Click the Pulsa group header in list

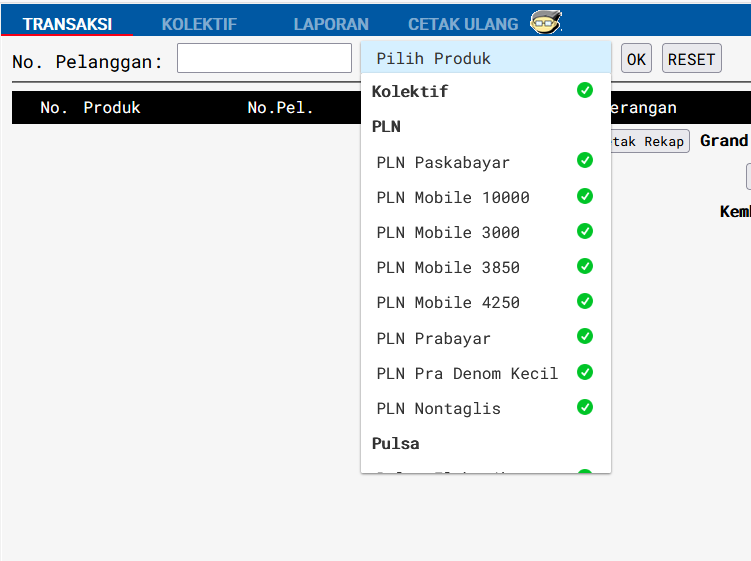point(396,444)
